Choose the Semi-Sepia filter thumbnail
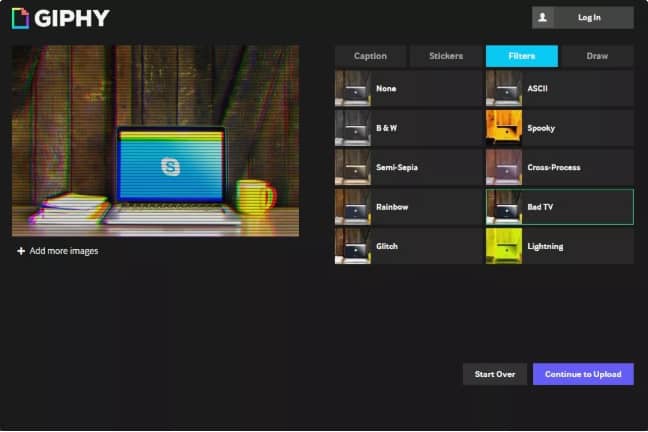This screenshot has height=432, width=648. coord(353,167)
